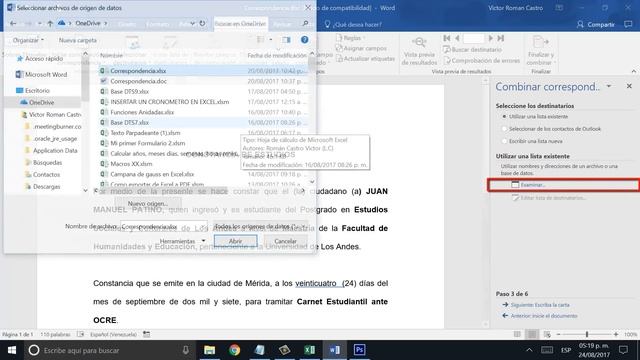Open Word comments icon beside Compartir

[628, 24]
